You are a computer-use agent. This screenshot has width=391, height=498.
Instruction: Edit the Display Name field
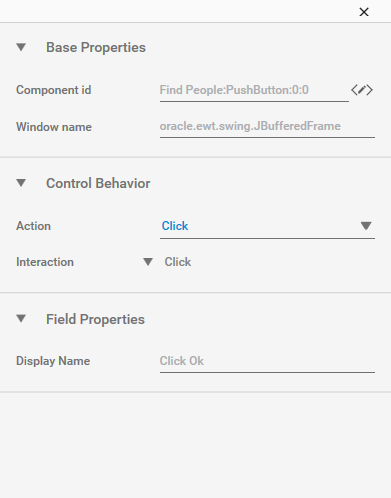point(267,361)
